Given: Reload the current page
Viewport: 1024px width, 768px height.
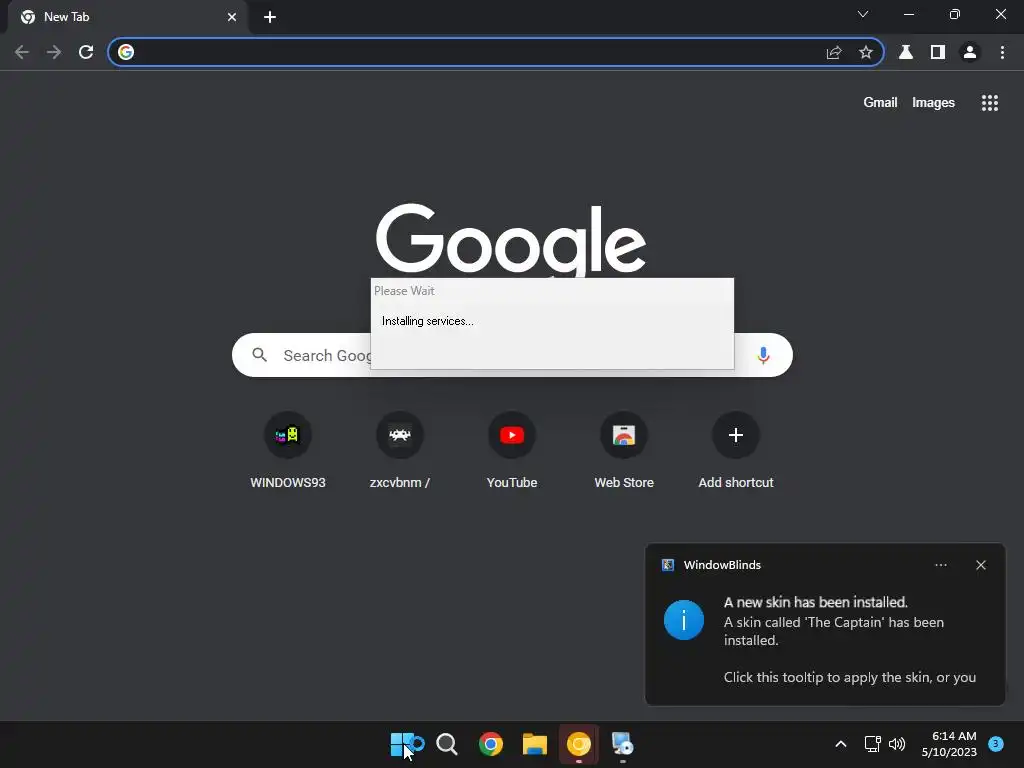Looking at the screenshot, I should pos(86,52).
